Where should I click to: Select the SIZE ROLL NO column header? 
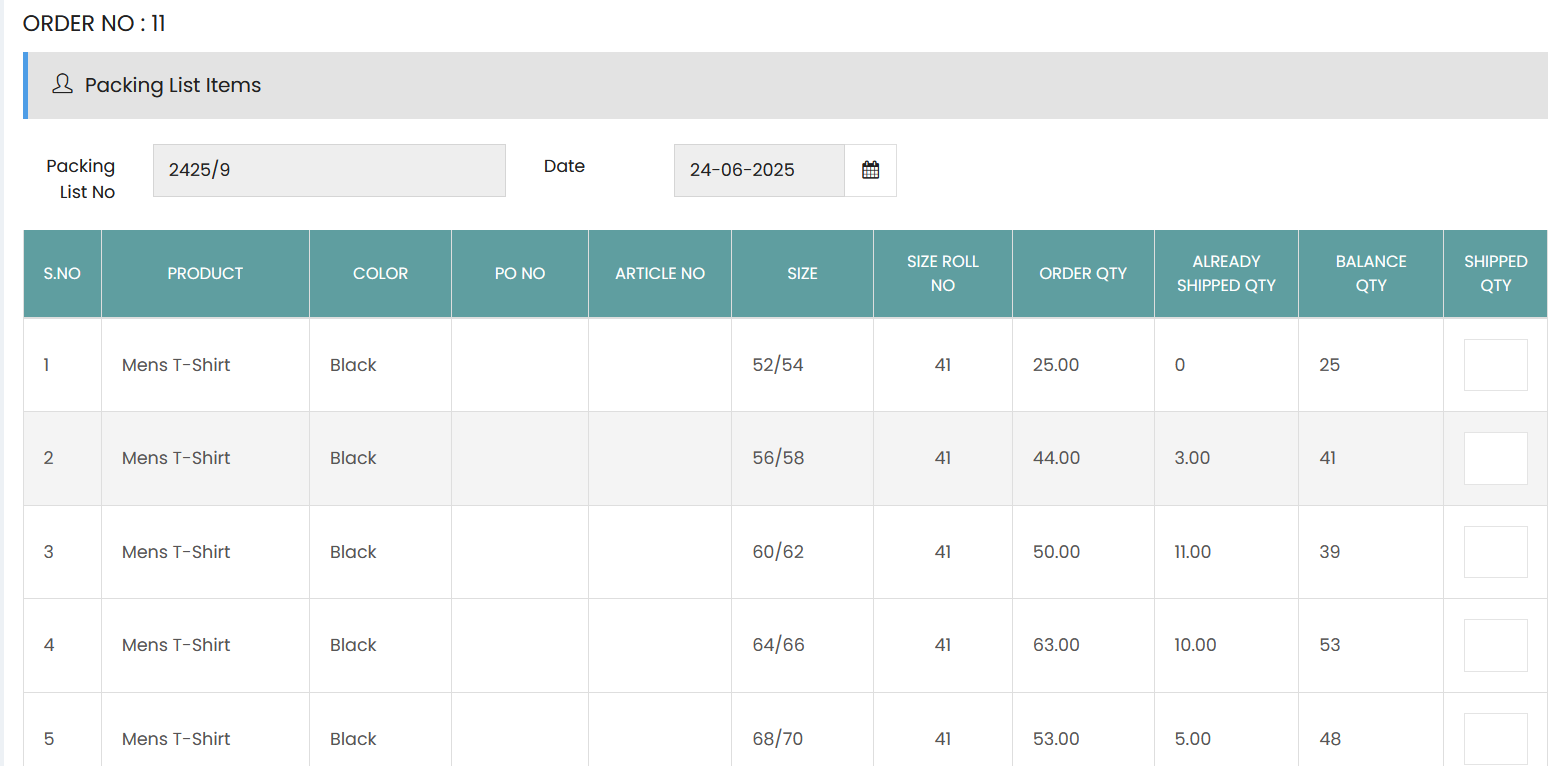pyautogui.click(x=942, y=273)
